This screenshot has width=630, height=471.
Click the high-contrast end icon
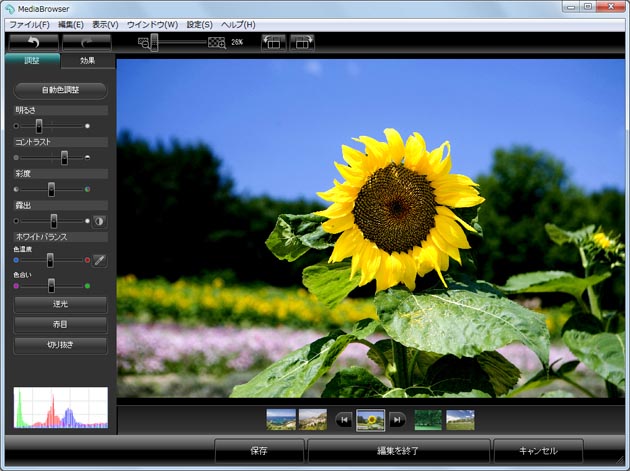87,158
